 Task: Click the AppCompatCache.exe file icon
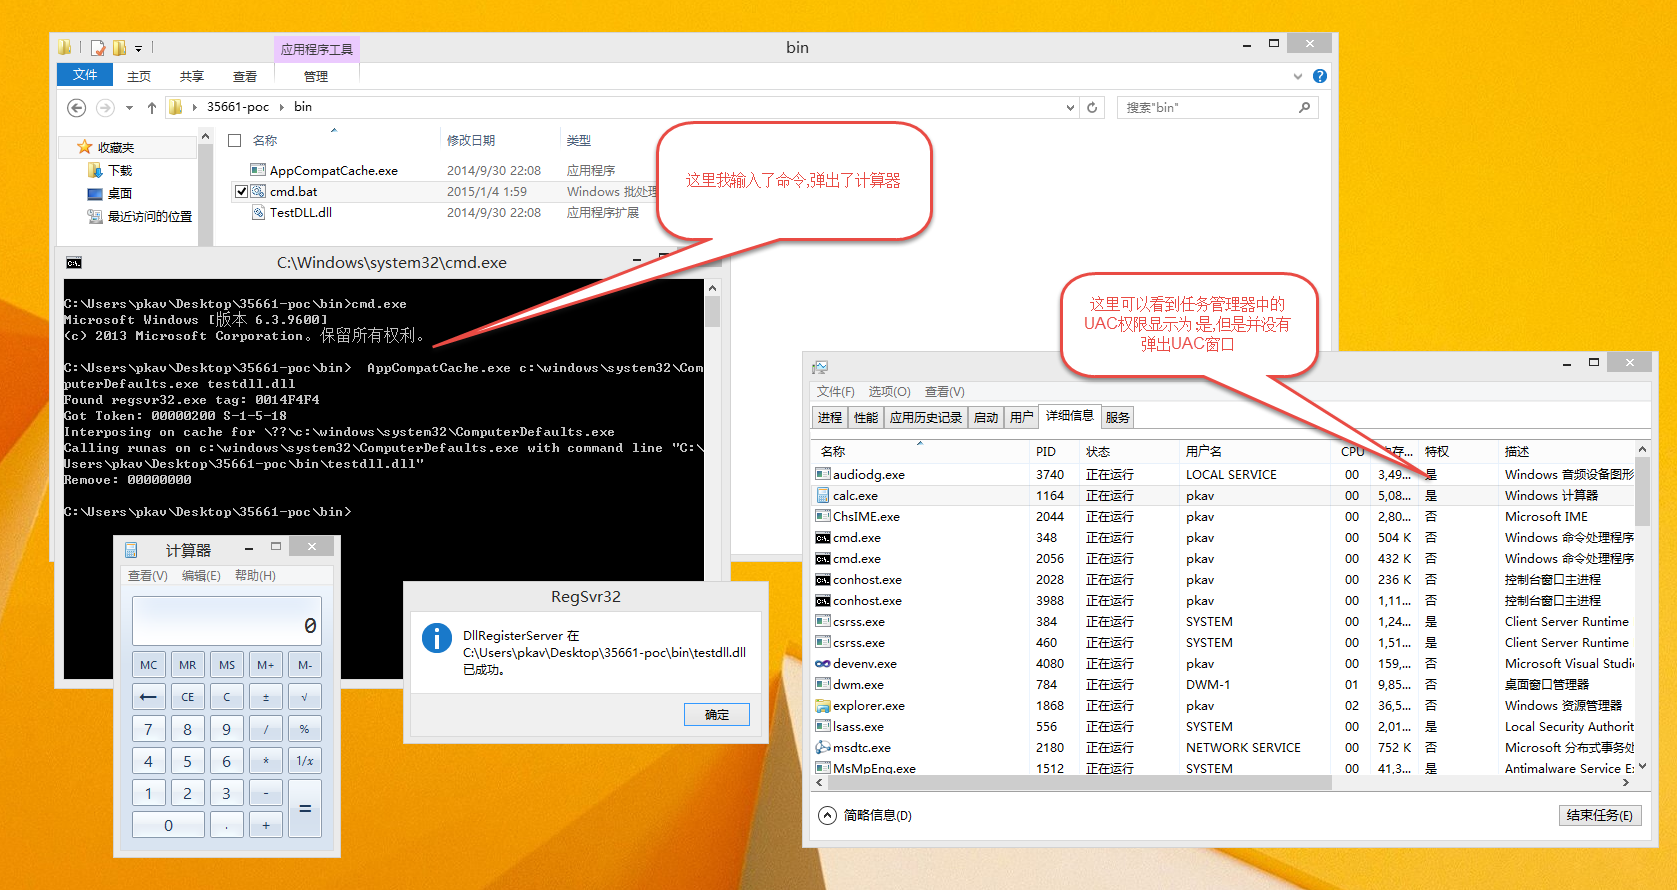pos(258,170)
